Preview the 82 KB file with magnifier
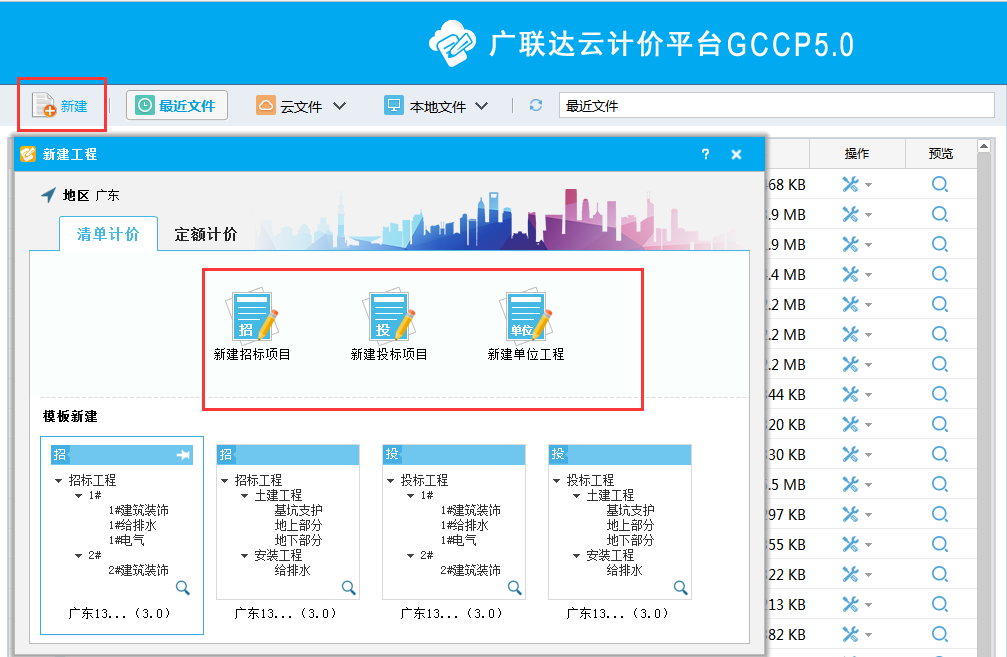1007x657 pixels. point(940,635)
